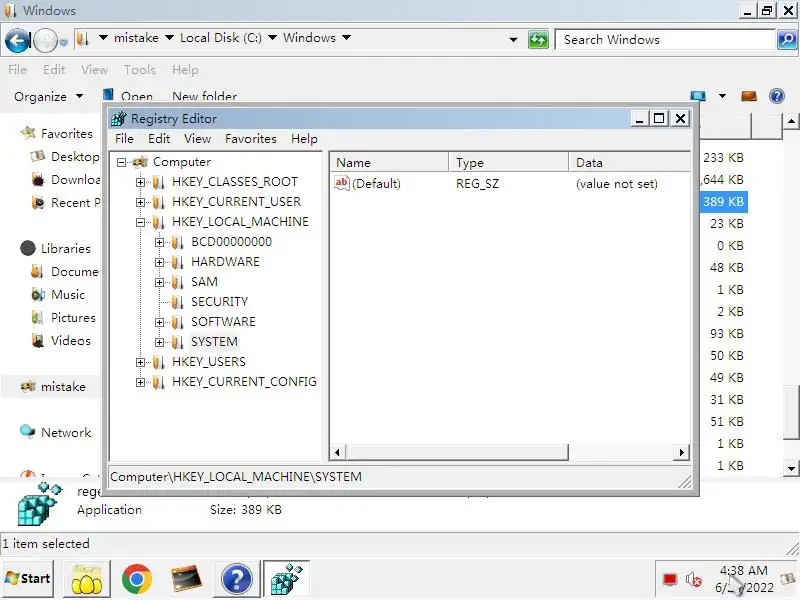Open Explorer help question mark icon
This screenshot has height=600, width=800.
point(777,96)
